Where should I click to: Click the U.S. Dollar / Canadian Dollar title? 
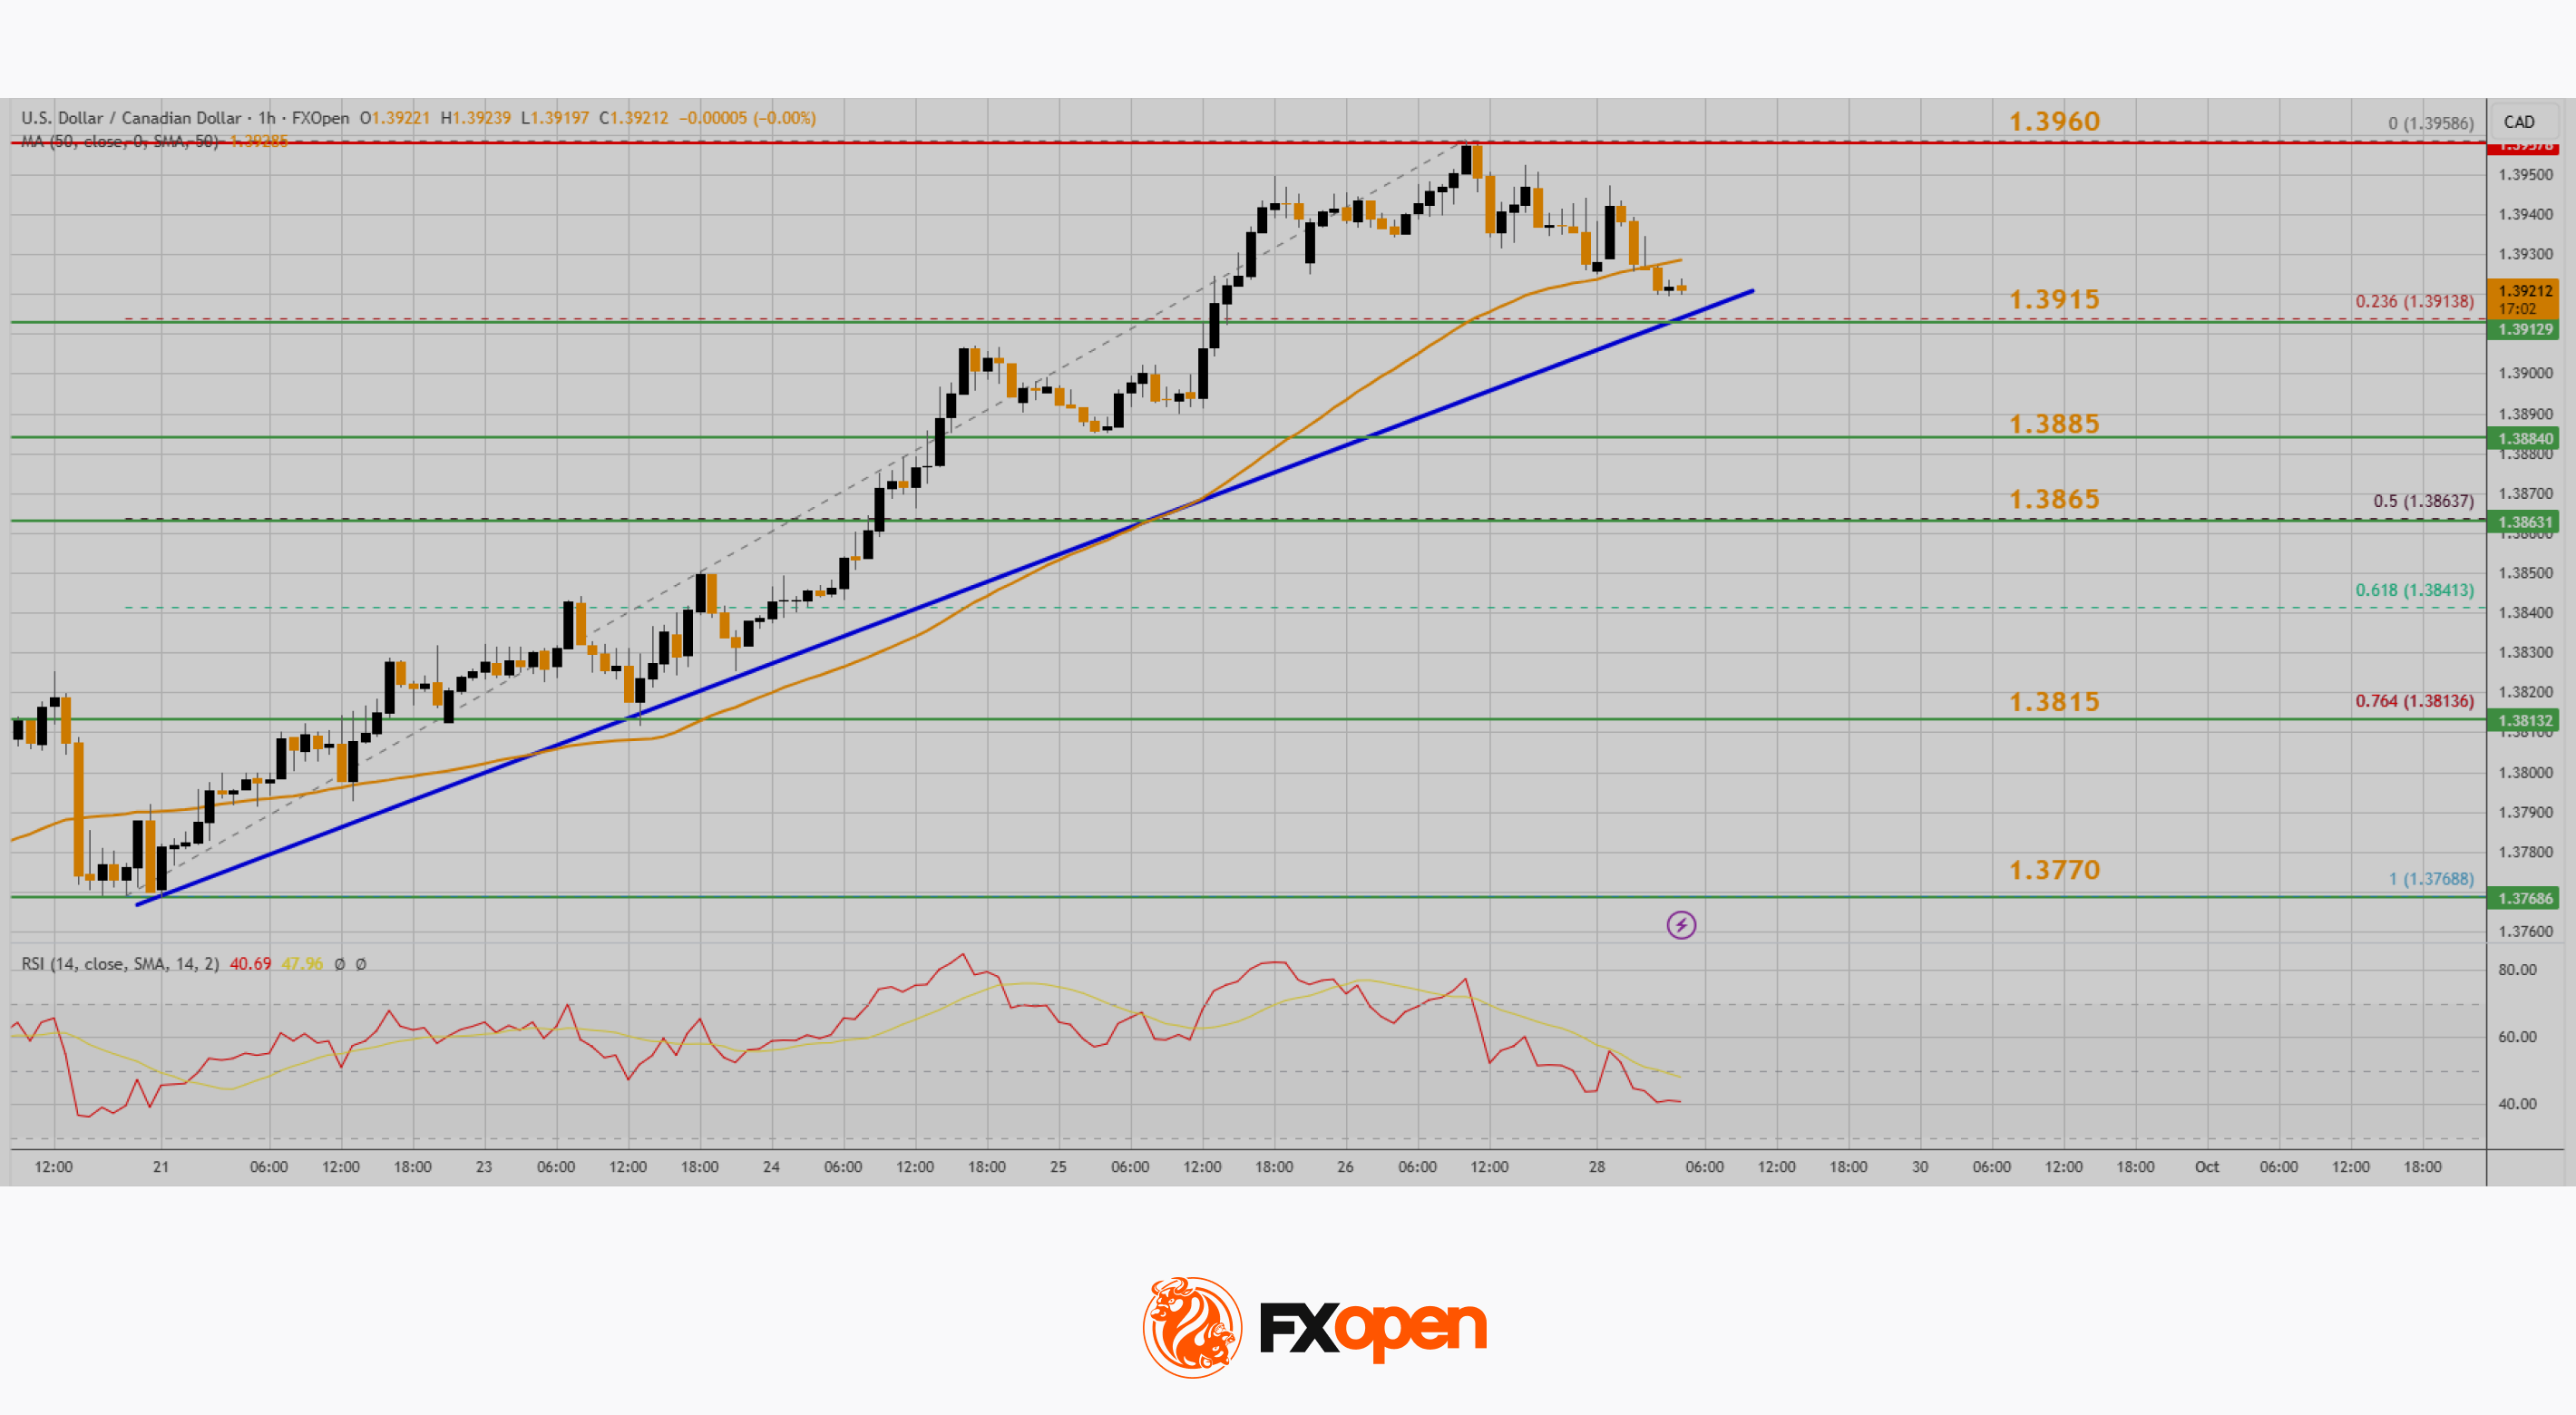click(131, 118)
